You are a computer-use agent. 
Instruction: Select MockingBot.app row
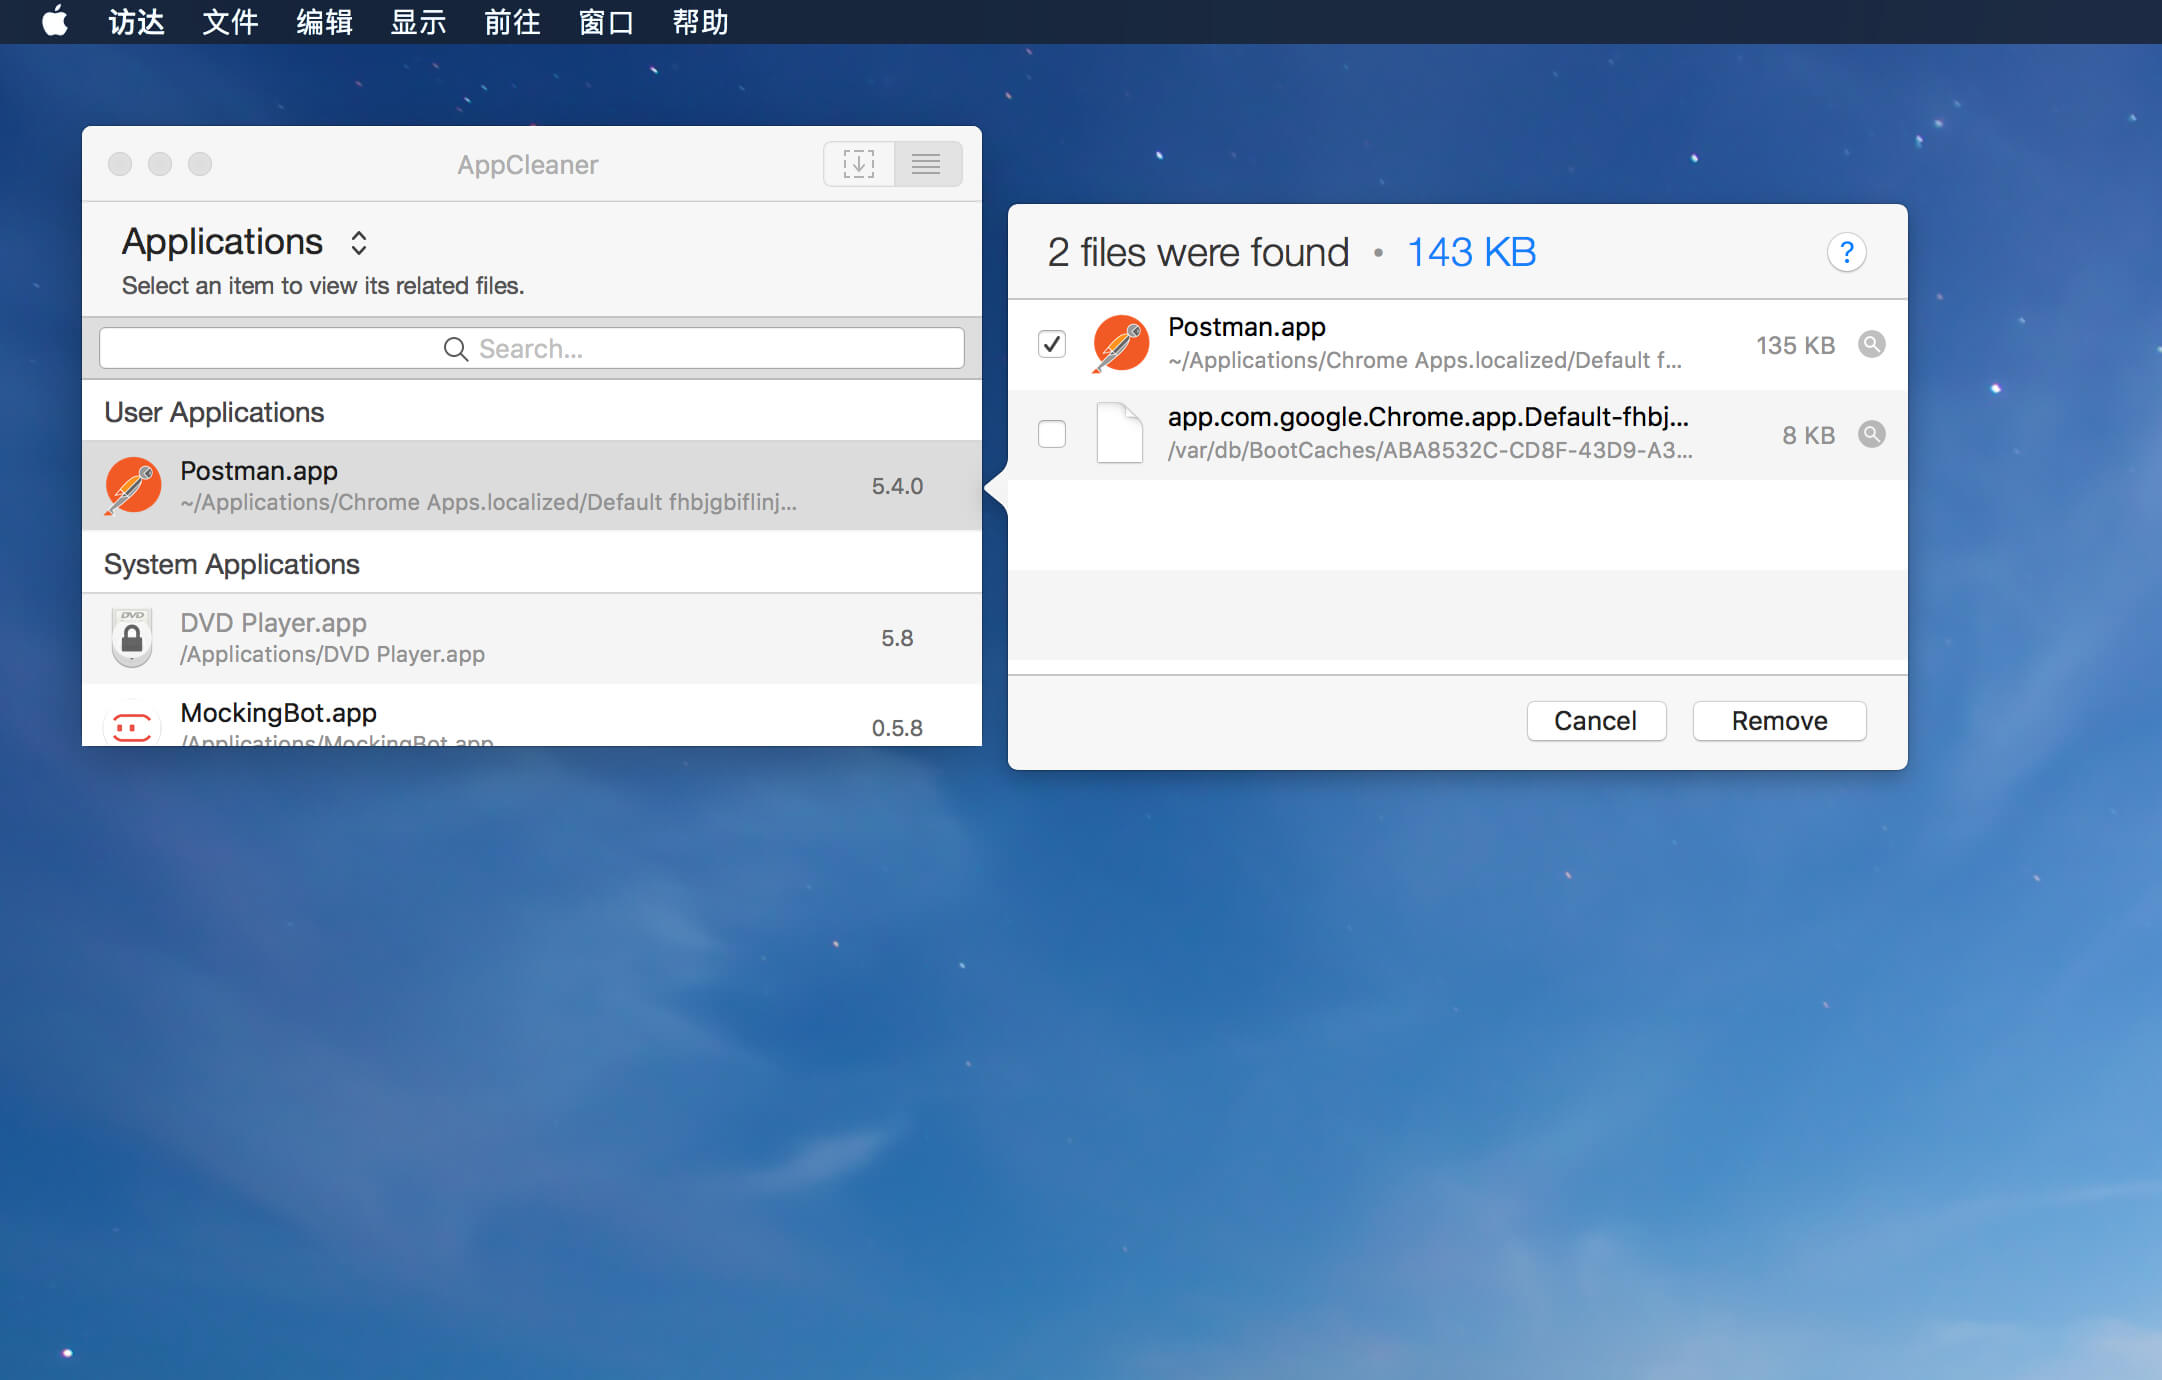point(532,716)
